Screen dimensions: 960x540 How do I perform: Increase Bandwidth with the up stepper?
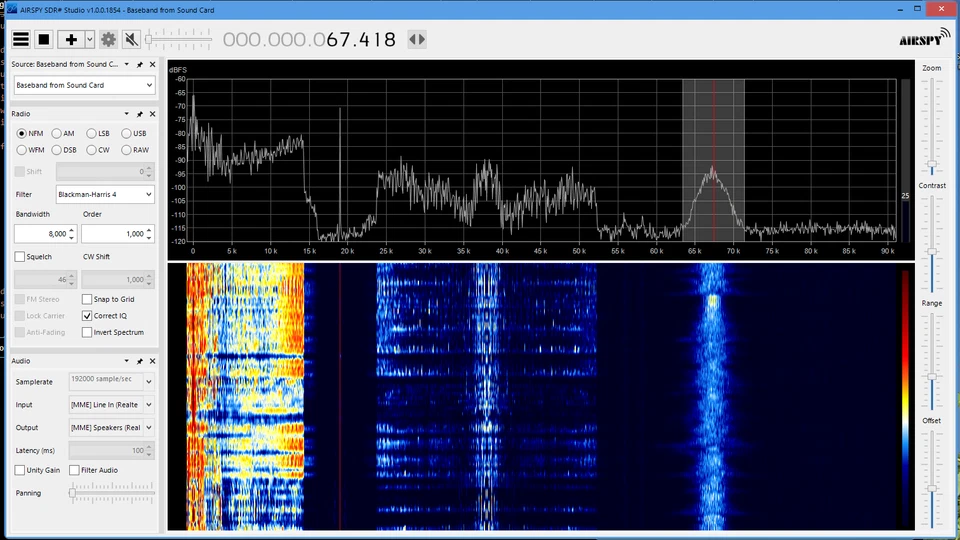coord(72,230)
